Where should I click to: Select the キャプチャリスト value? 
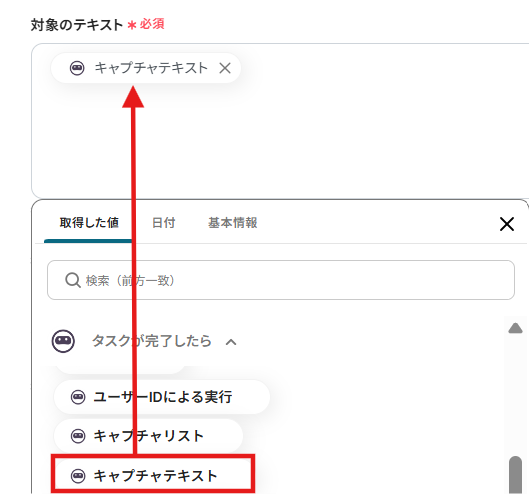148,436
